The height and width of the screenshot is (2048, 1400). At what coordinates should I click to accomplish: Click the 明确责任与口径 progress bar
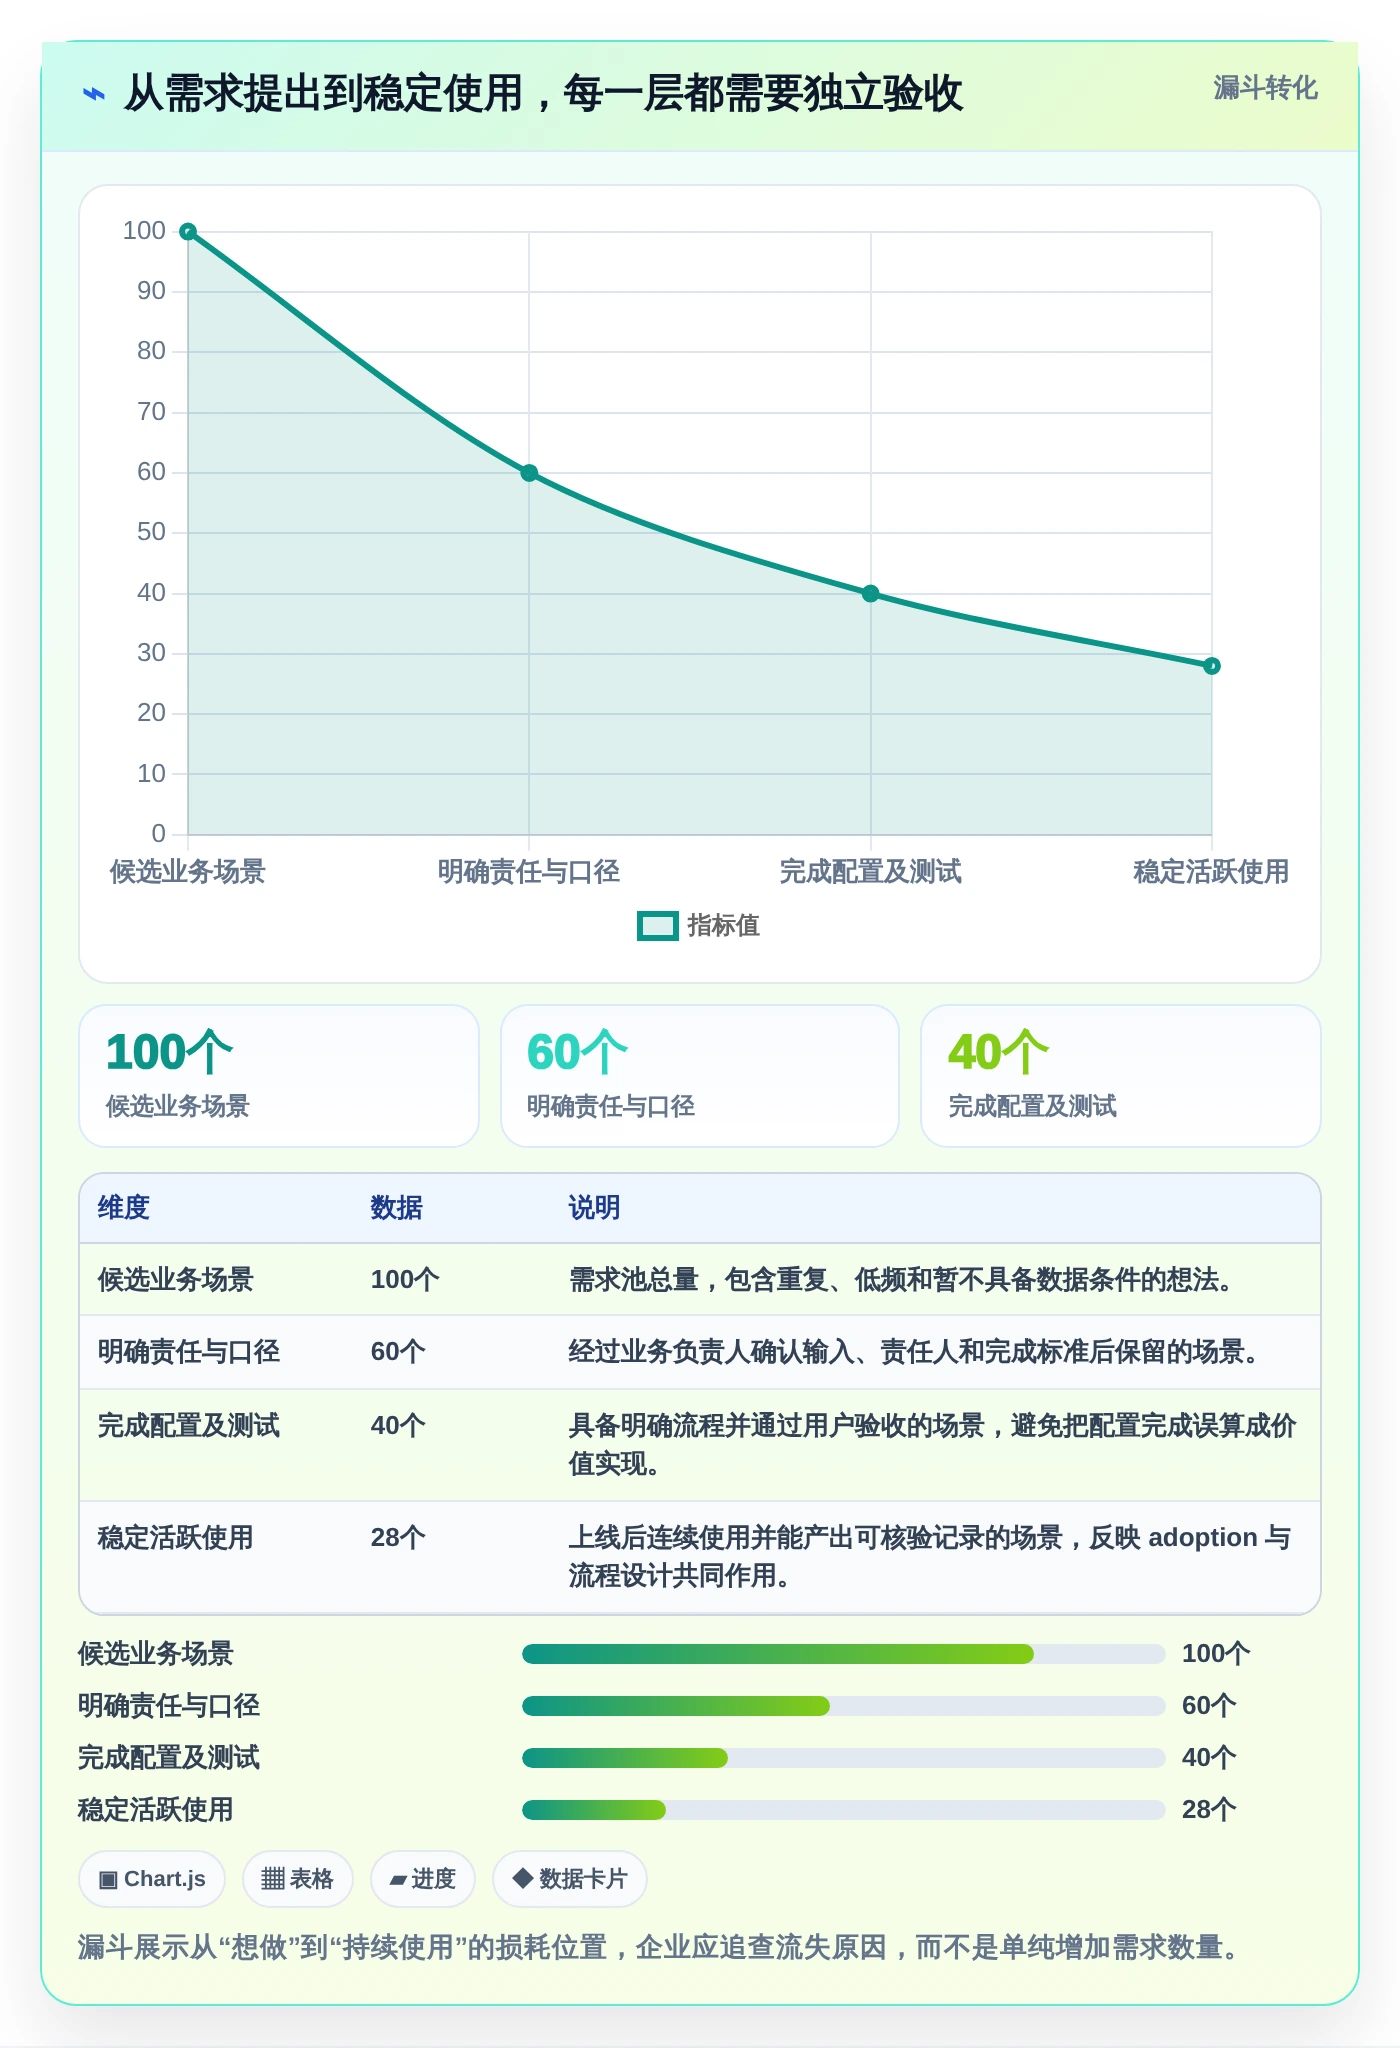click(843, 1706)
